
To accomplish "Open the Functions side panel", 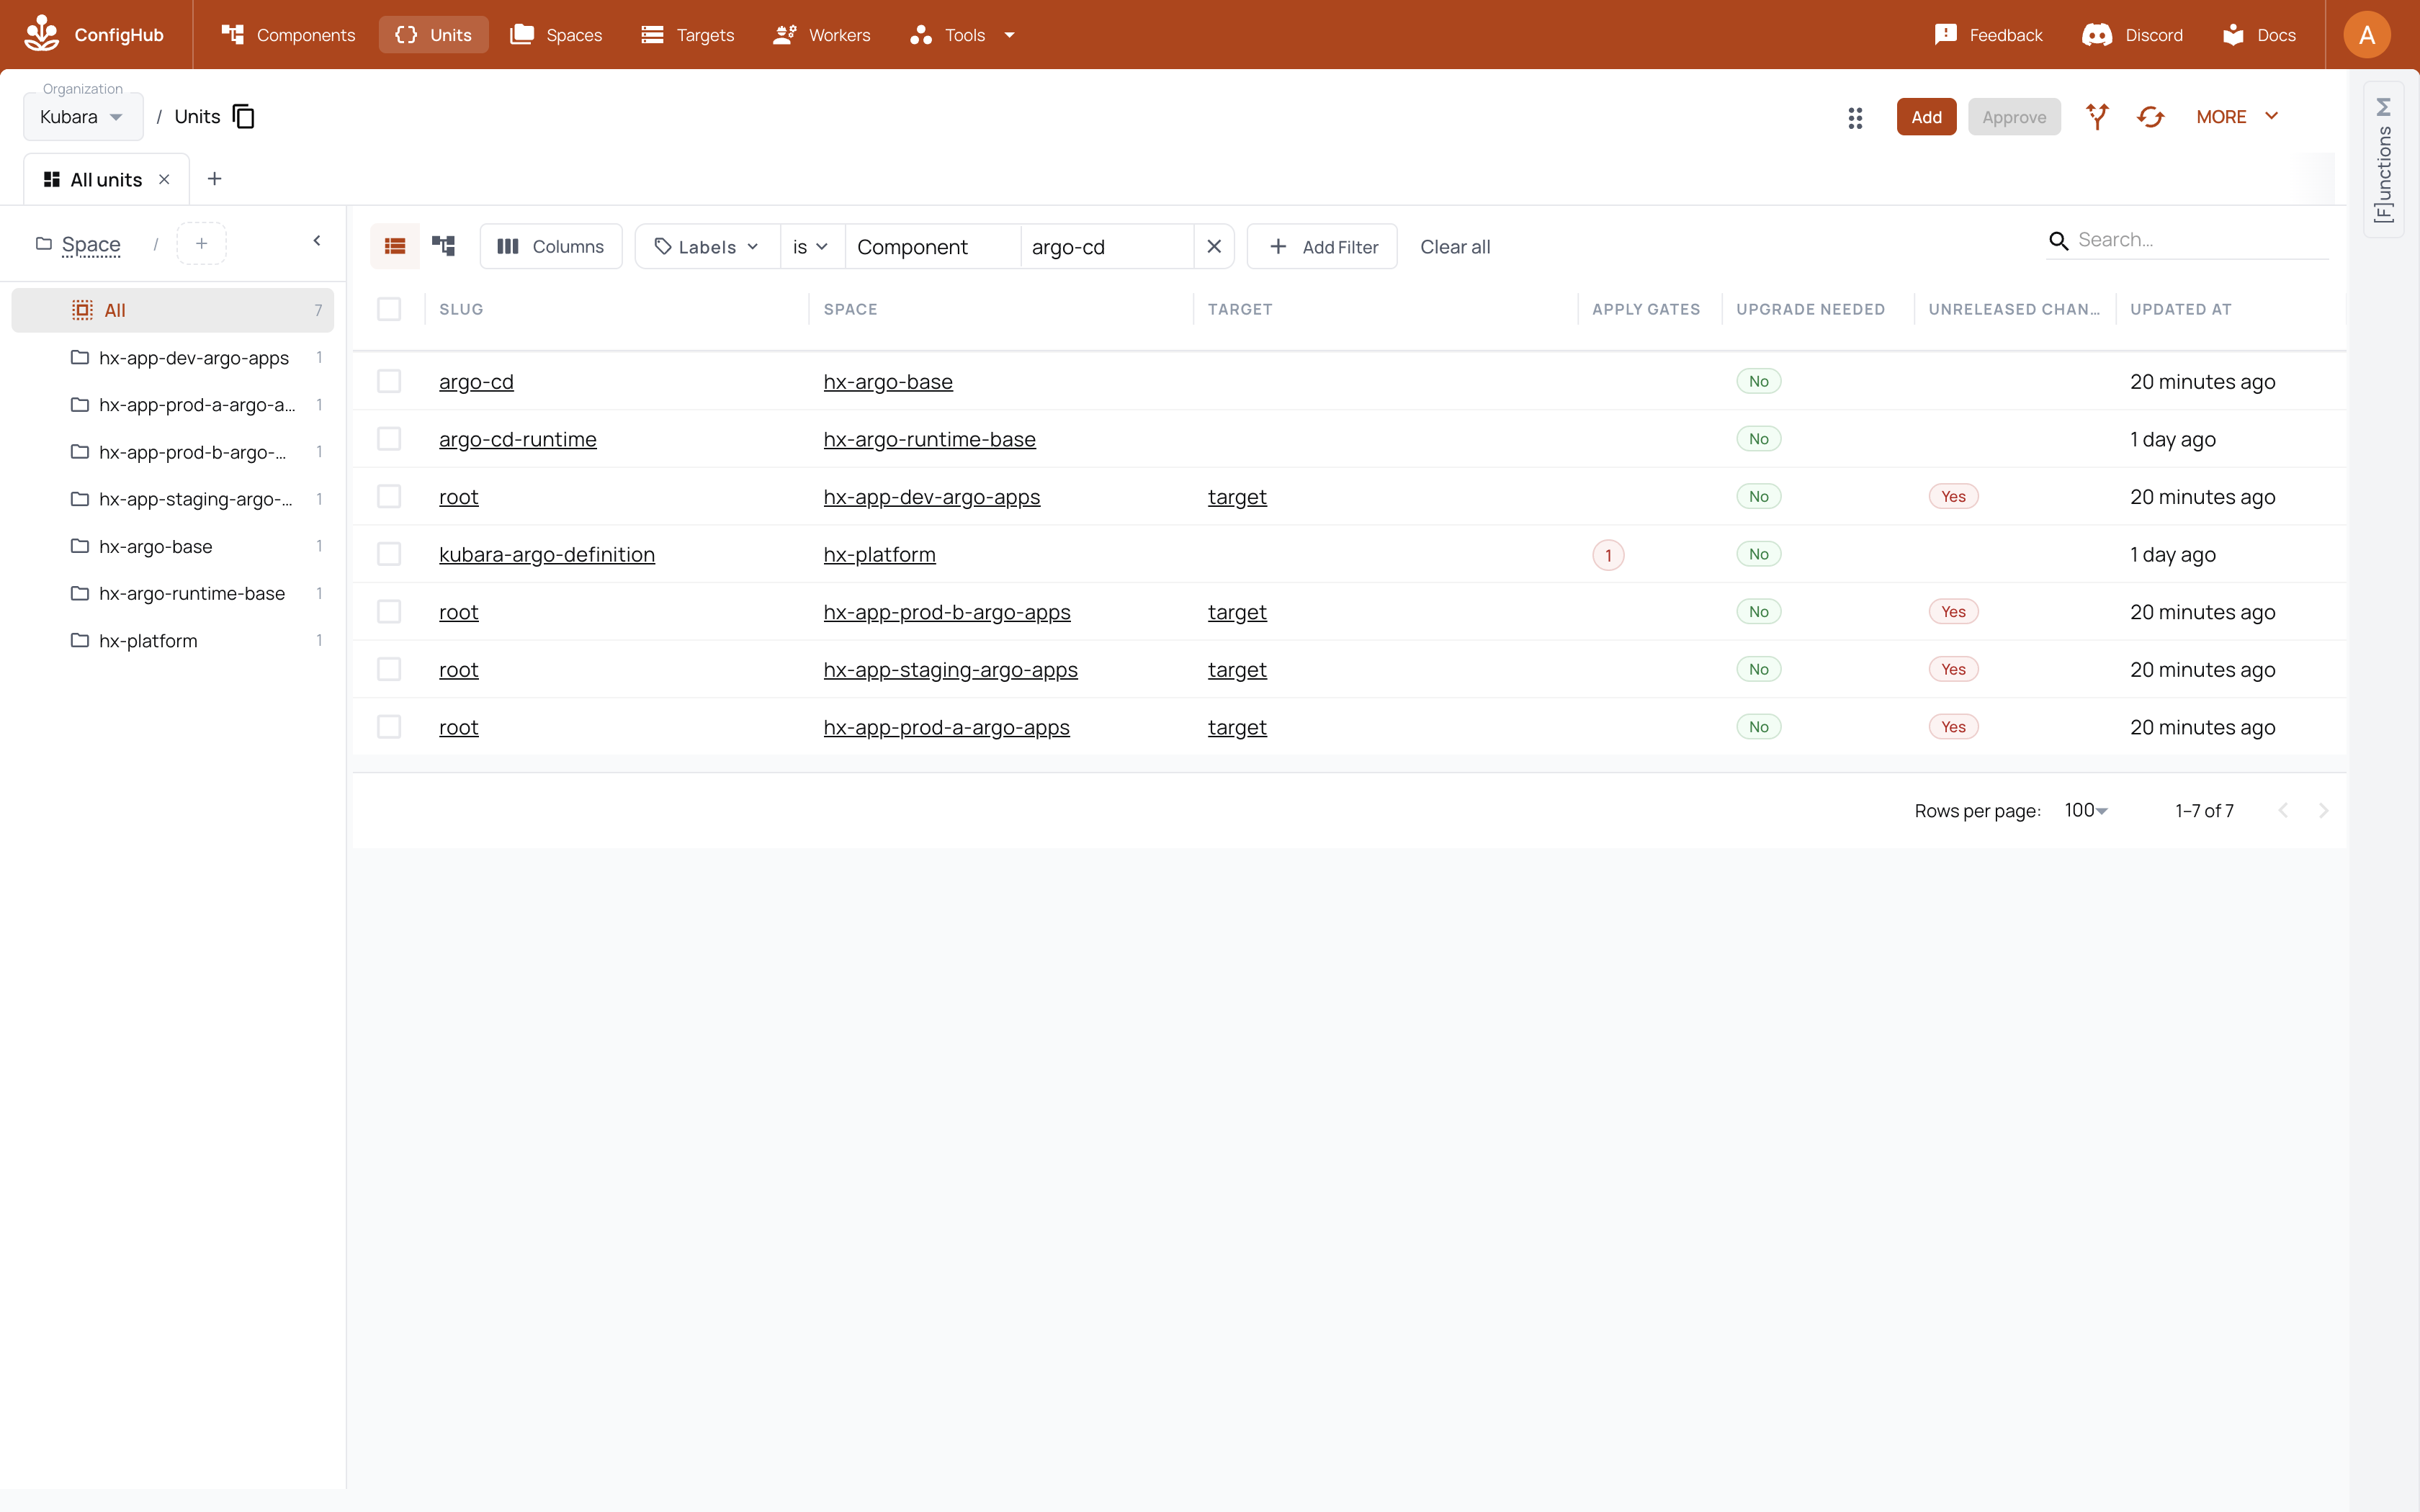I will (x=2383, y=160).
